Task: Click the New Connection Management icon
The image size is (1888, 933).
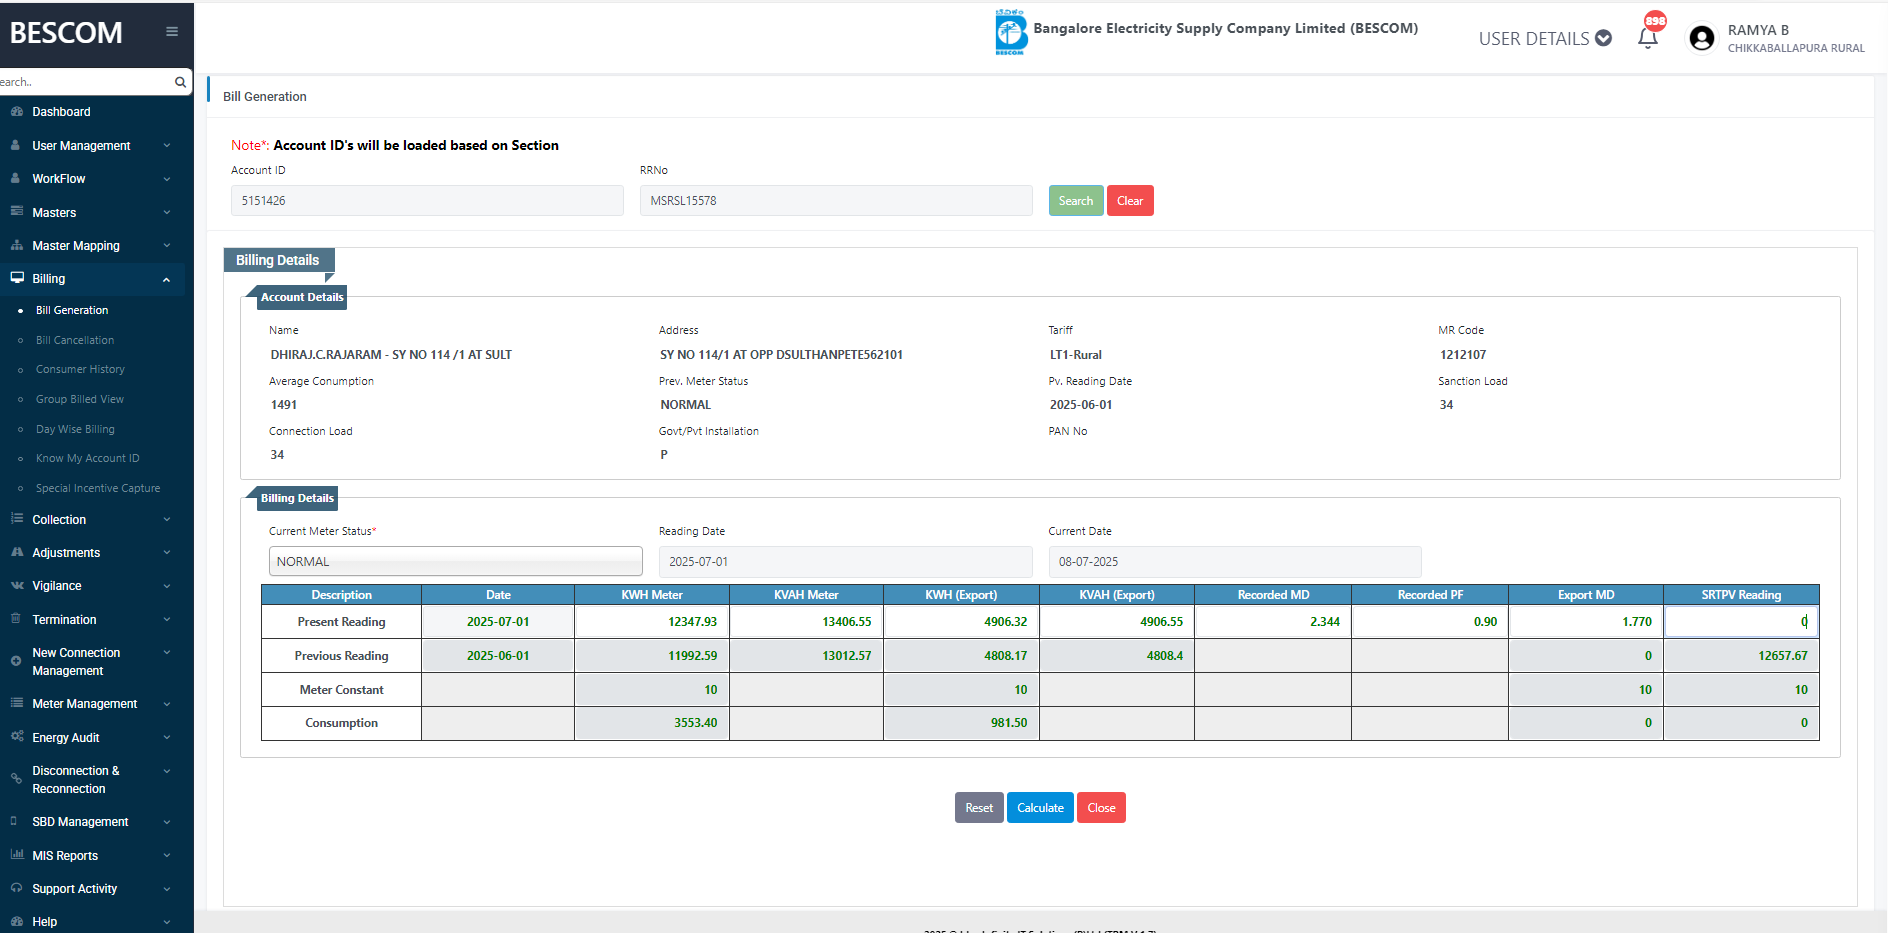Action: [16, 661]
